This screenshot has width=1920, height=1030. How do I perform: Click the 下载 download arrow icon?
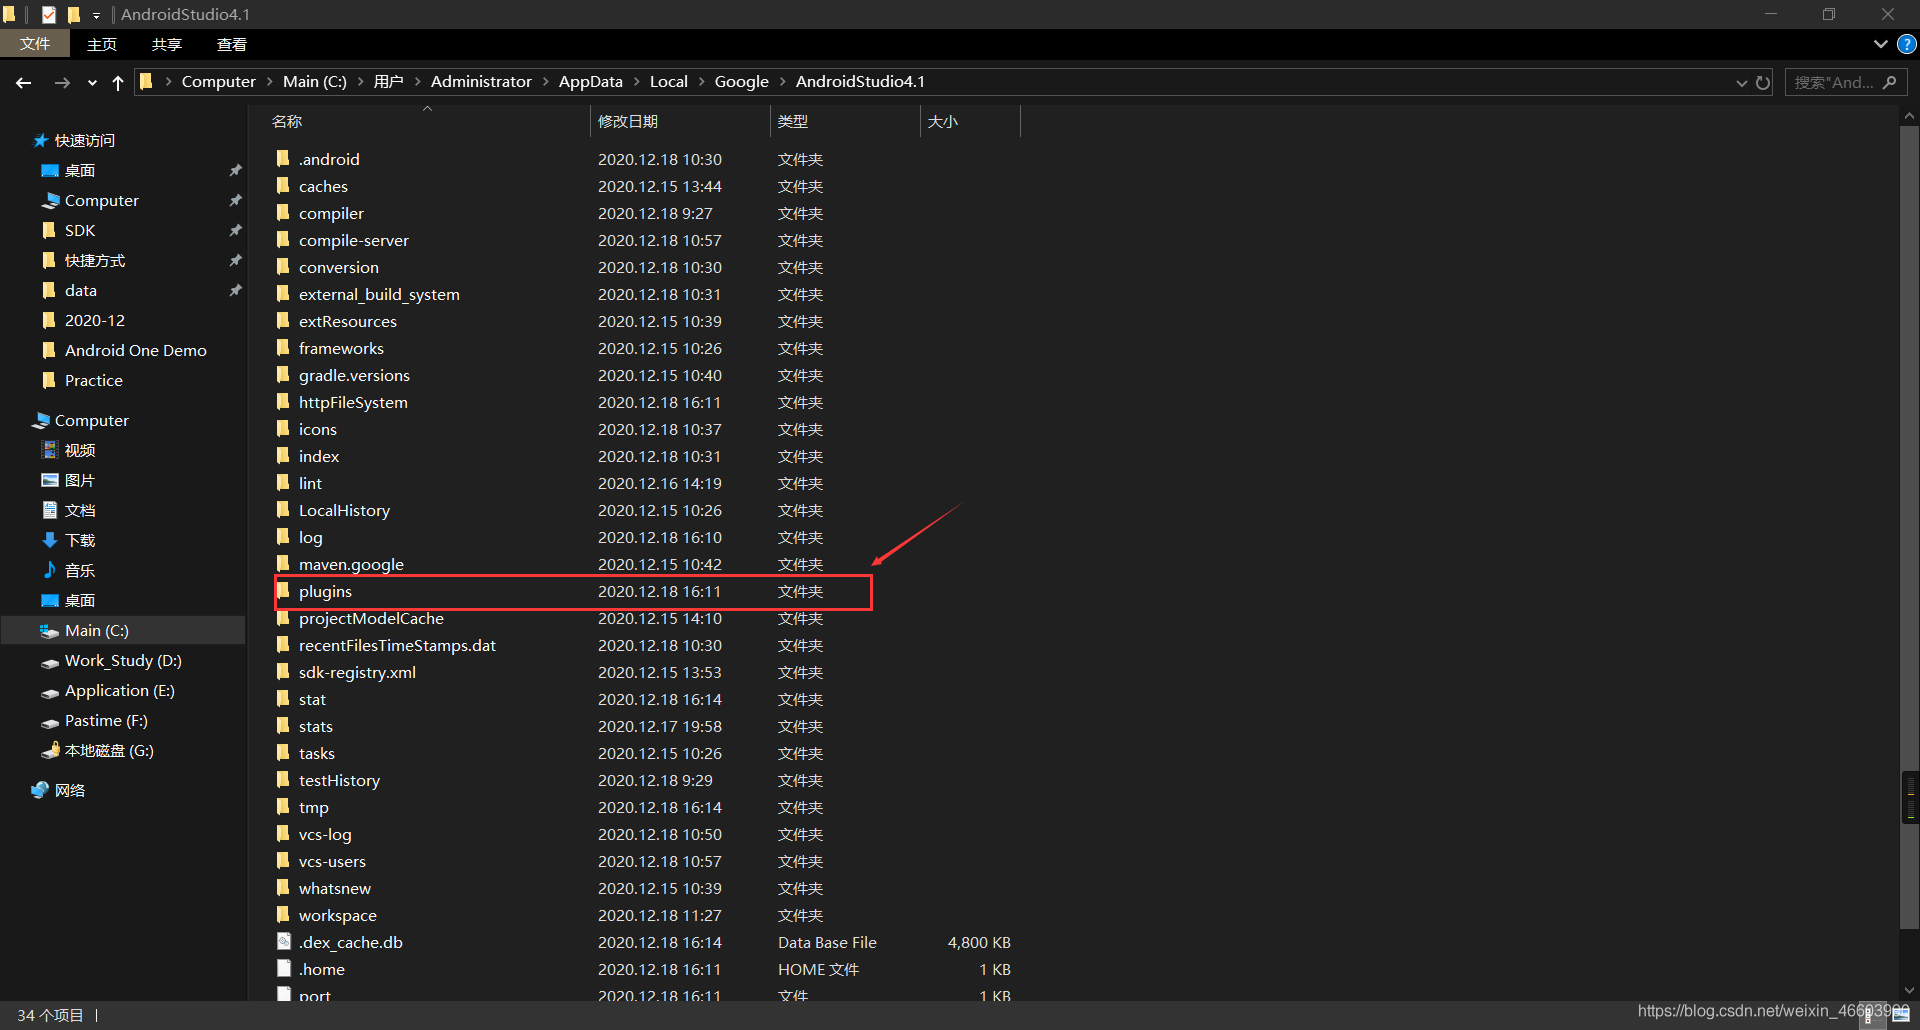(50, 540)
